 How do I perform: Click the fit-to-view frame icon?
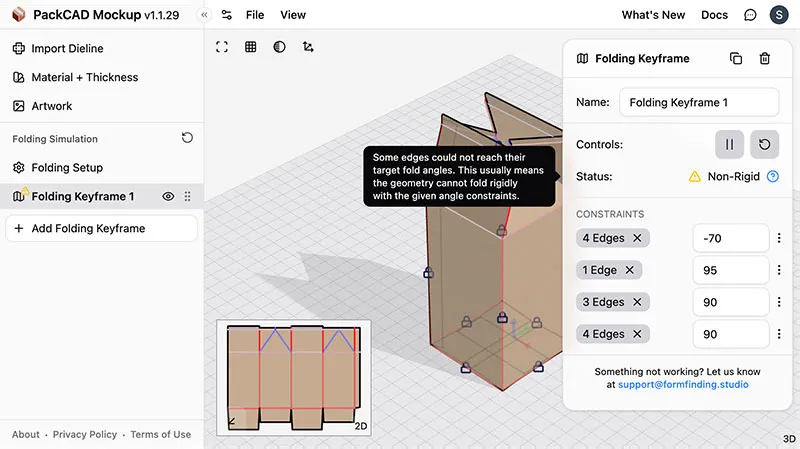pos(222,47)
